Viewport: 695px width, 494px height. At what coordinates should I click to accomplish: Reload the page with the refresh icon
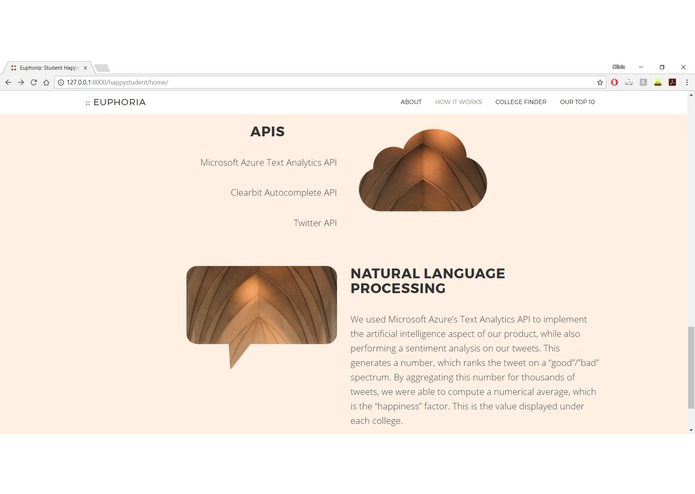coord(34,82)
